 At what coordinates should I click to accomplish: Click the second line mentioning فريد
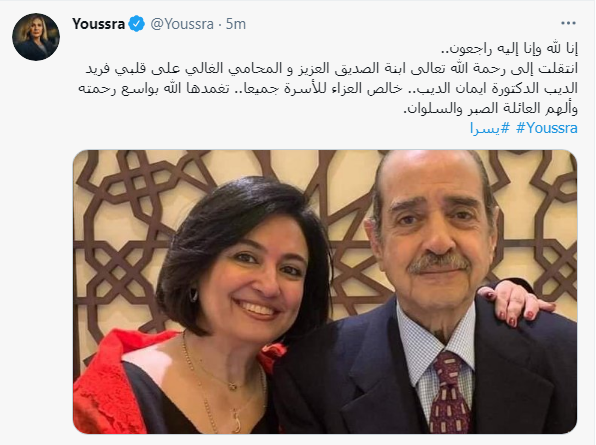point(331,68)
